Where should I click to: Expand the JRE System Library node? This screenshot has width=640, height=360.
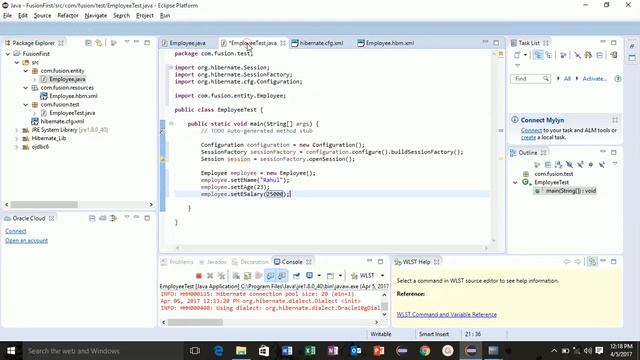point(17,130)
